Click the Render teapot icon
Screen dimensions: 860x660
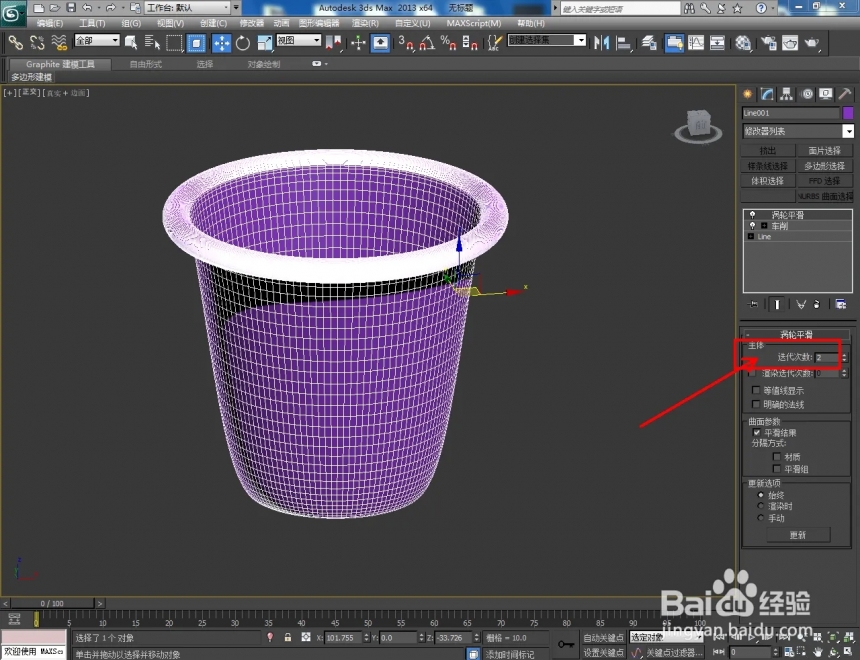click(x=811, y=43)
